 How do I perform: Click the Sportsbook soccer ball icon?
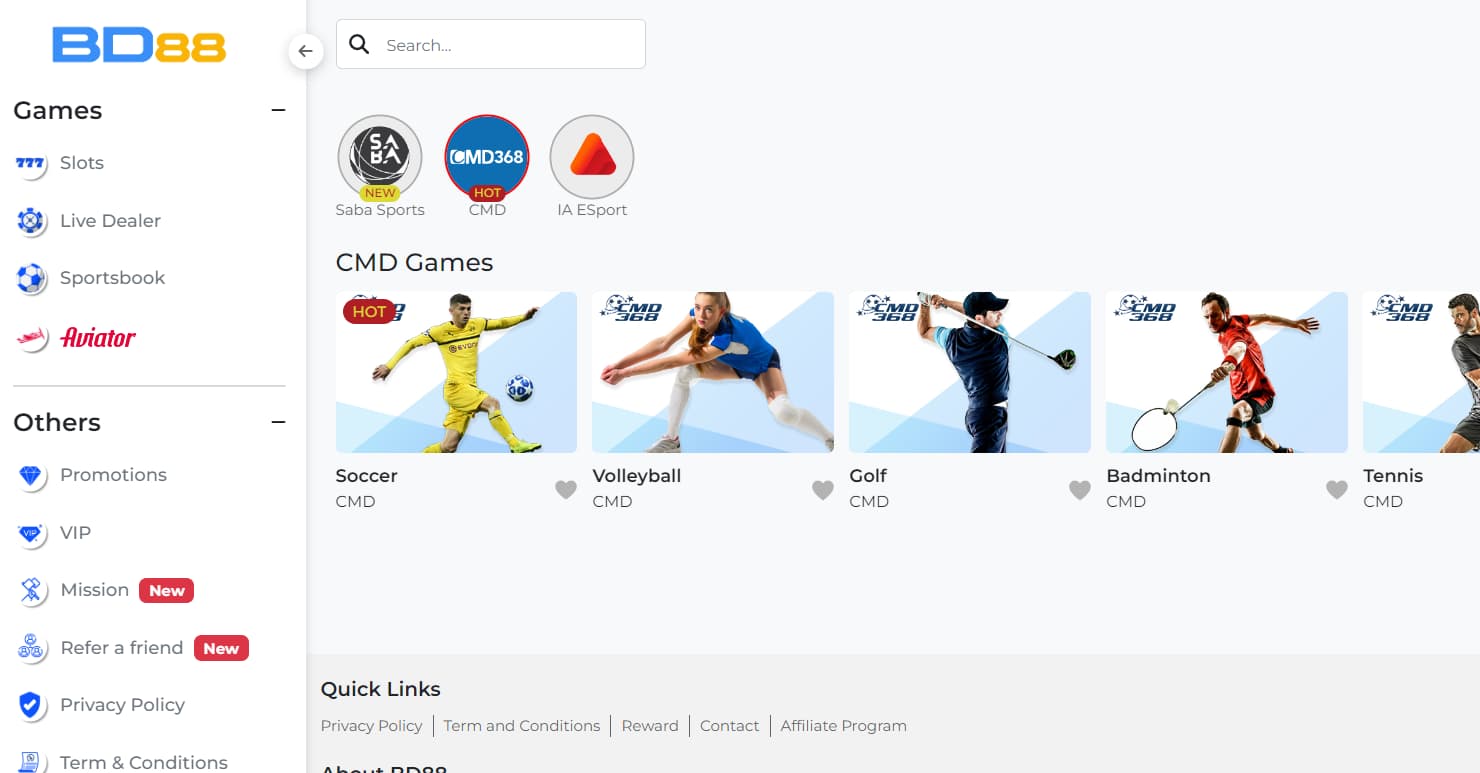point(31,278)
